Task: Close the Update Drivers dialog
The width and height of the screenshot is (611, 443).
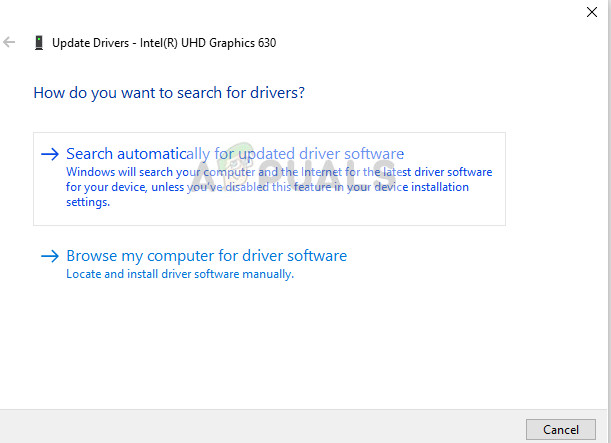Action: point(592,12)
